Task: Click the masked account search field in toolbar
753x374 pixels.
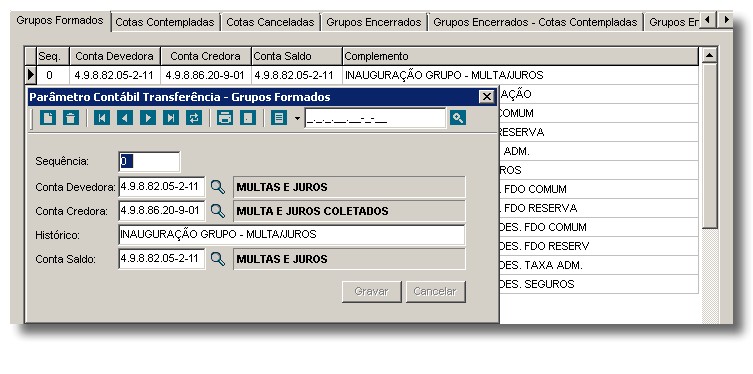Action: click(x=375, y=118)
